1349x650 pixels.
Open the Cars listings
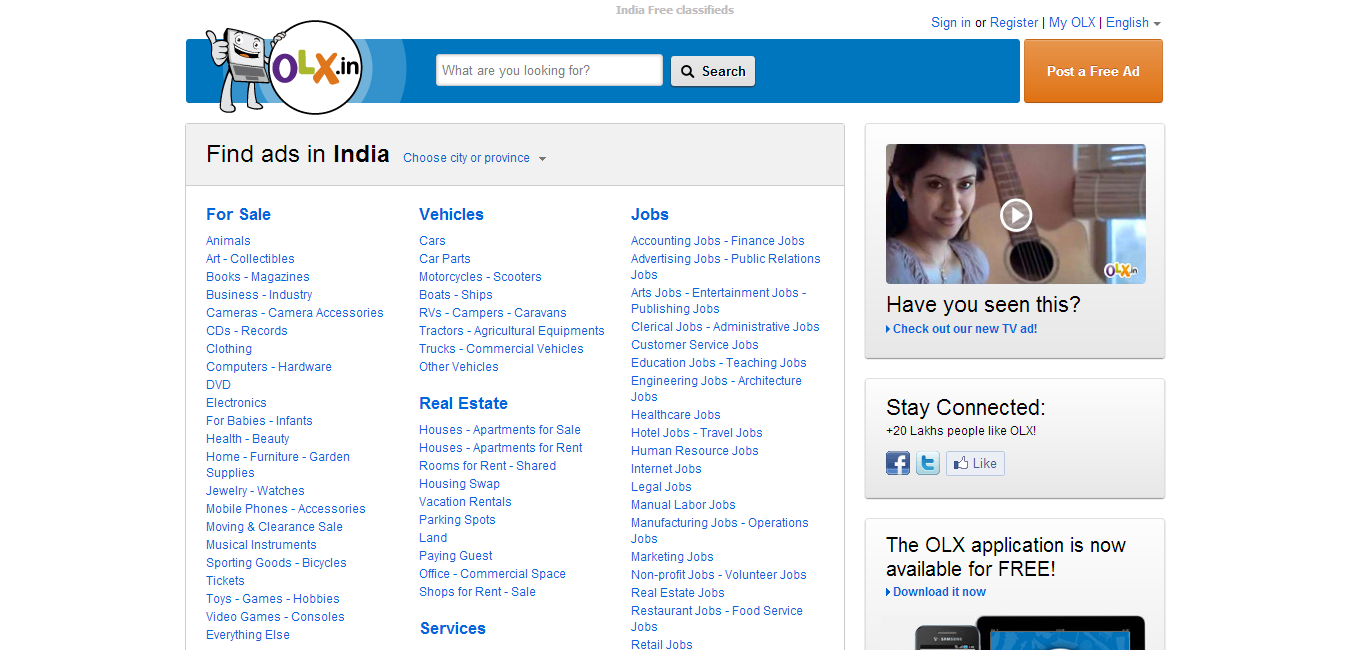click(x=432, y=241)
